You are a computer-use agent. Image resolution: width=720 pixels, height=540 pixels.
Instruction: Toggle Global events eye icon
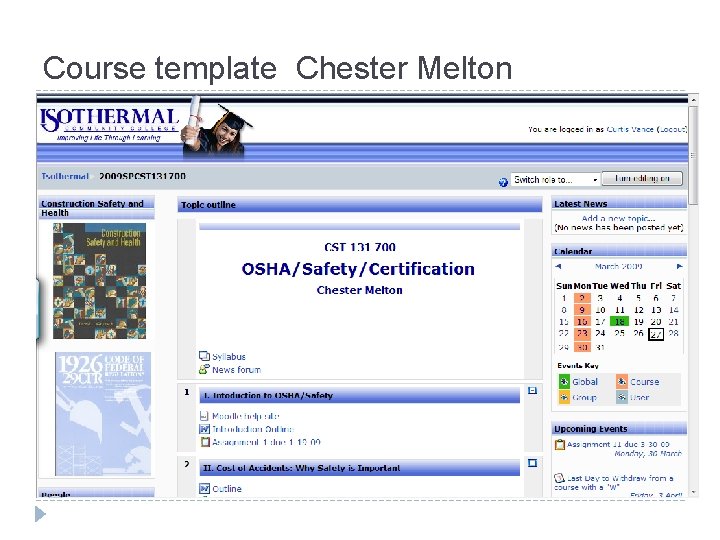[x=564, y=382]
